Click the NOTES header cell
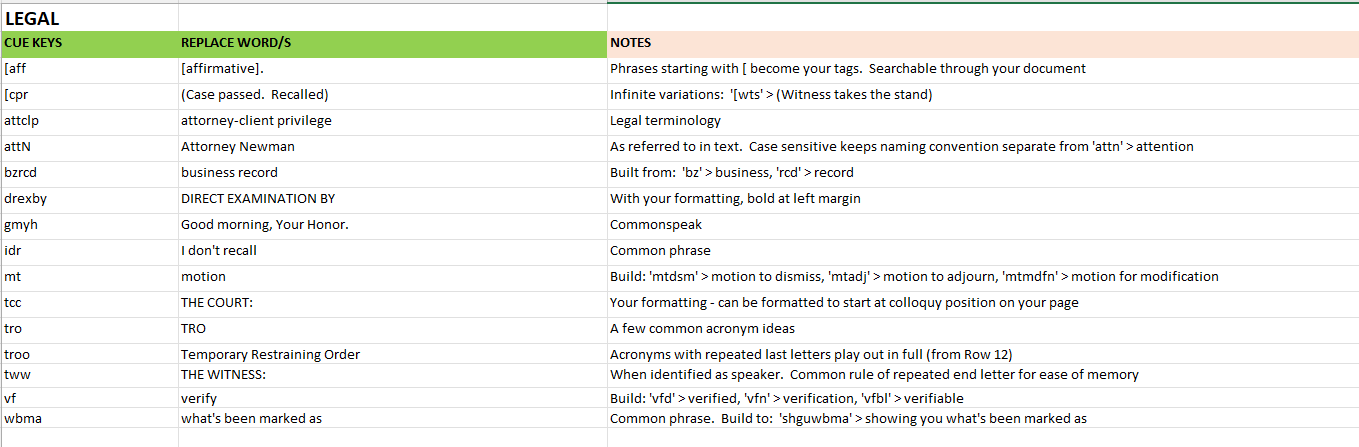Screen dimensions: 1359x447 pyautogui.click(x=983, y=44)
